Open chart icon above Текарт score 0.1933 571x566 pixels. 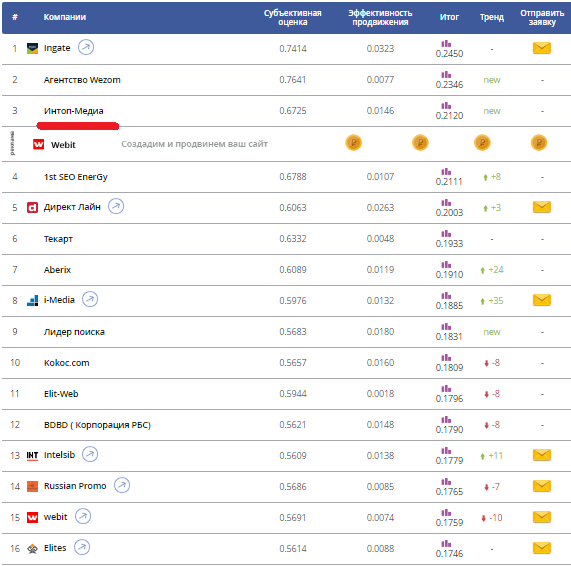click(x=446, y=233)
